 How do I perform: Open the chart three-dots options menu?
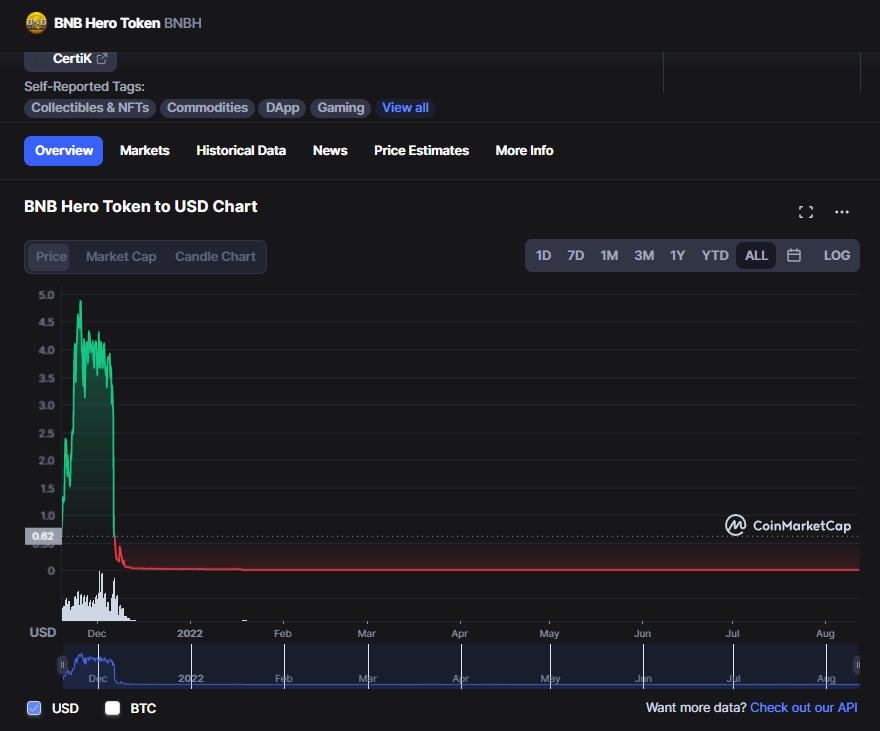841,212
